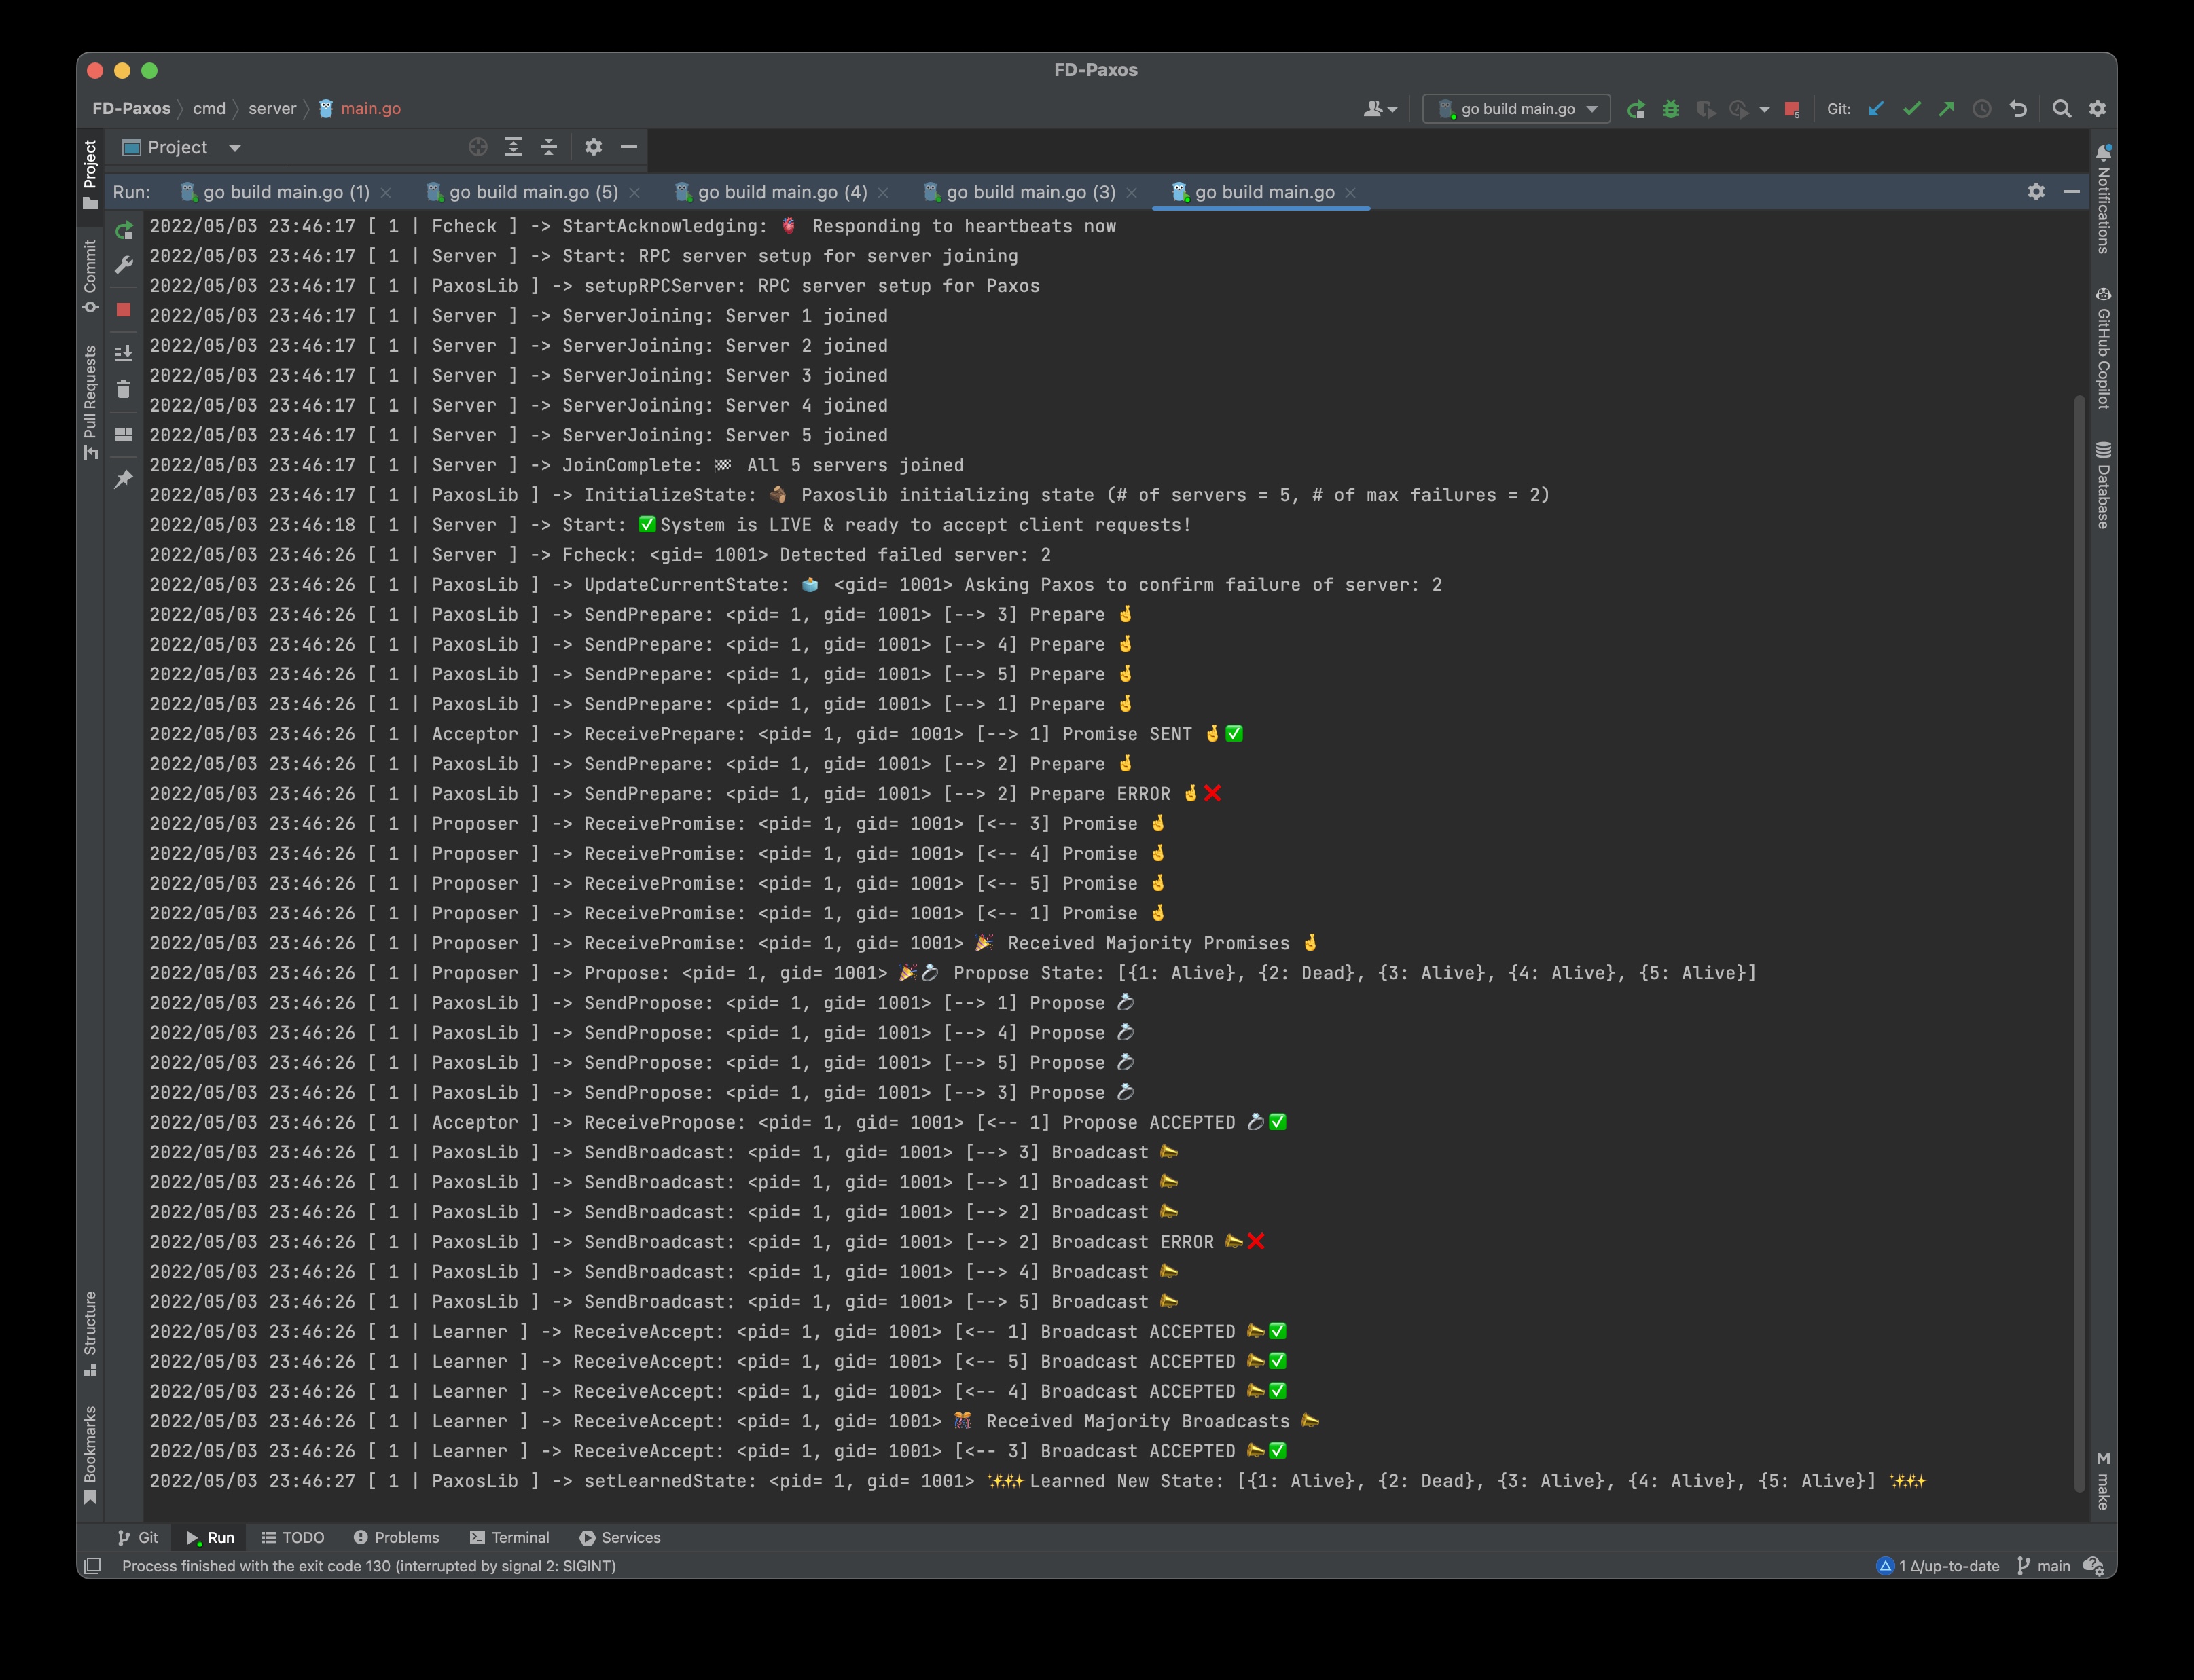Viewport: 2194px width, 1680px height.
Task: Update project with the blue Git arrow
Action: (1877, 109)
